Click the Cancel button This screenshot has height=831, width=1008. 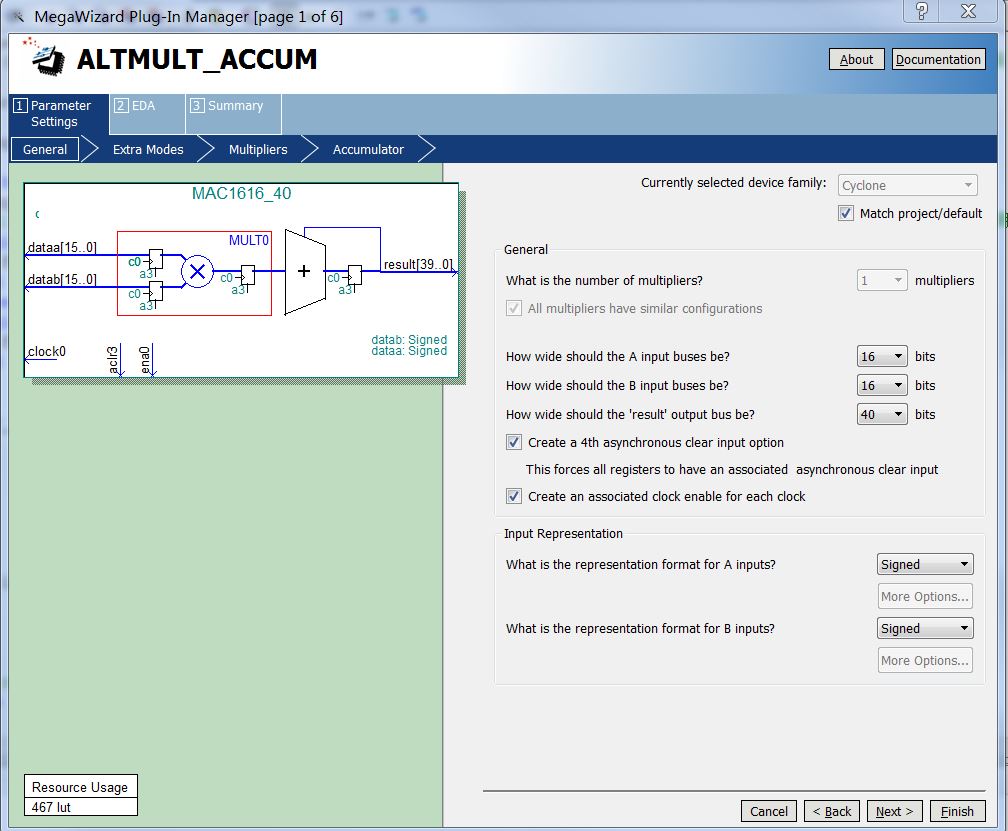click(x=769, y=811)
